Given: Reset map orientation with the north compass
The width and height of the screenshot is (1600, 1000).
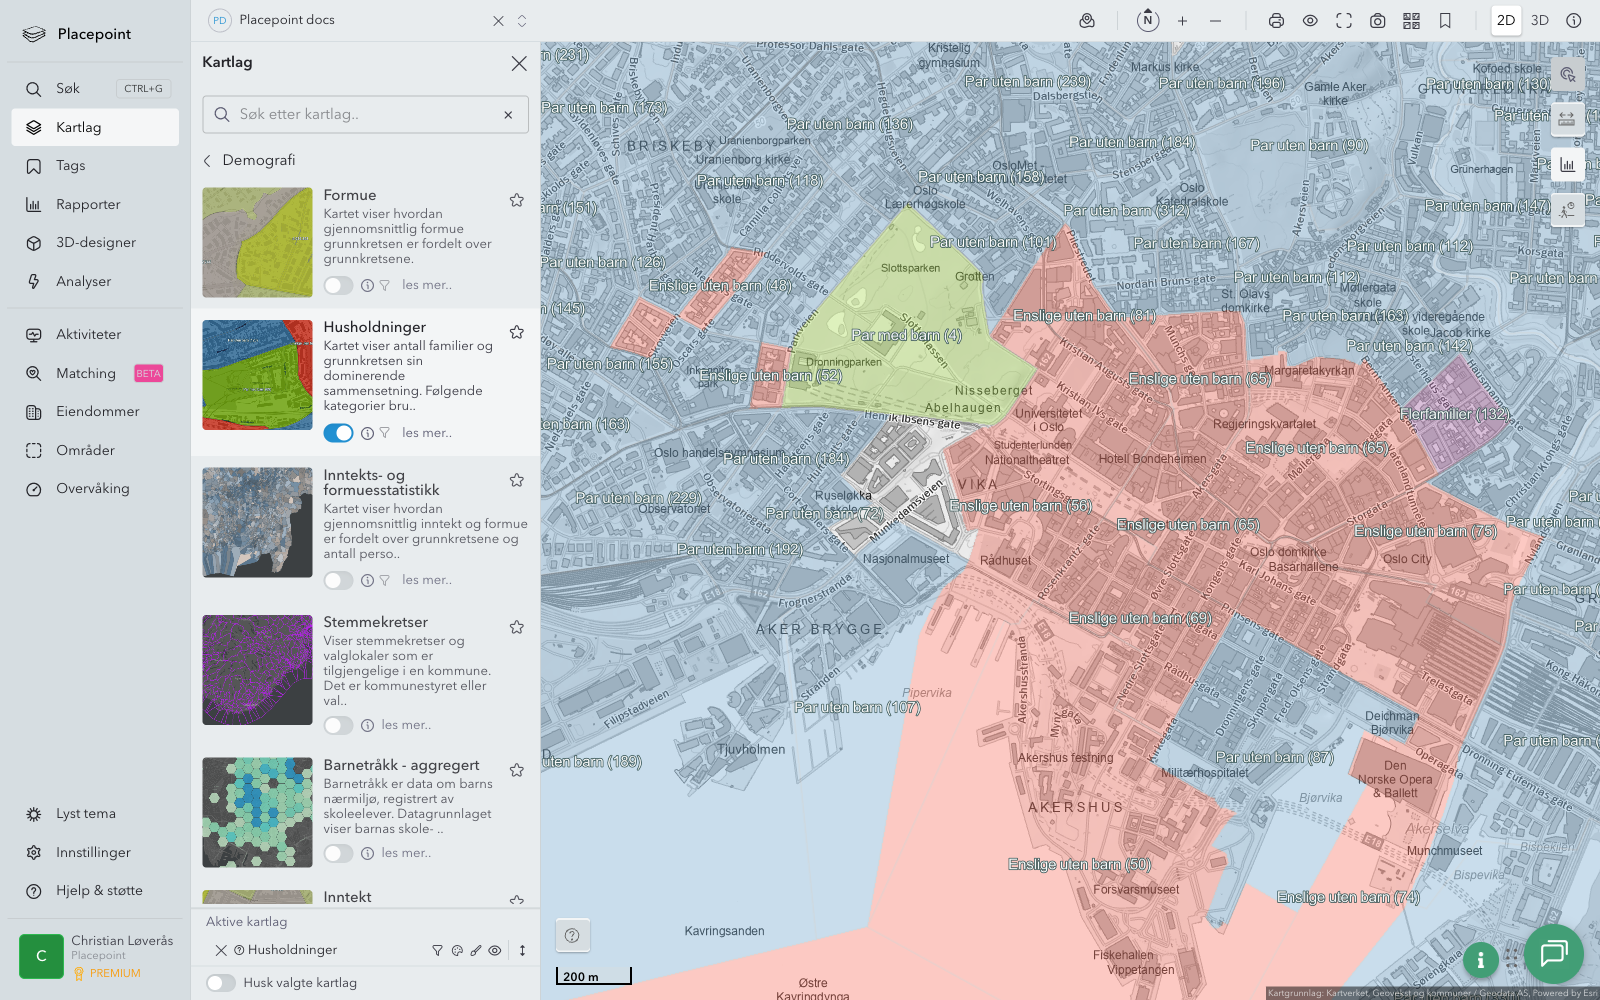Looking at the screenshot, I should coord(1148,21).
